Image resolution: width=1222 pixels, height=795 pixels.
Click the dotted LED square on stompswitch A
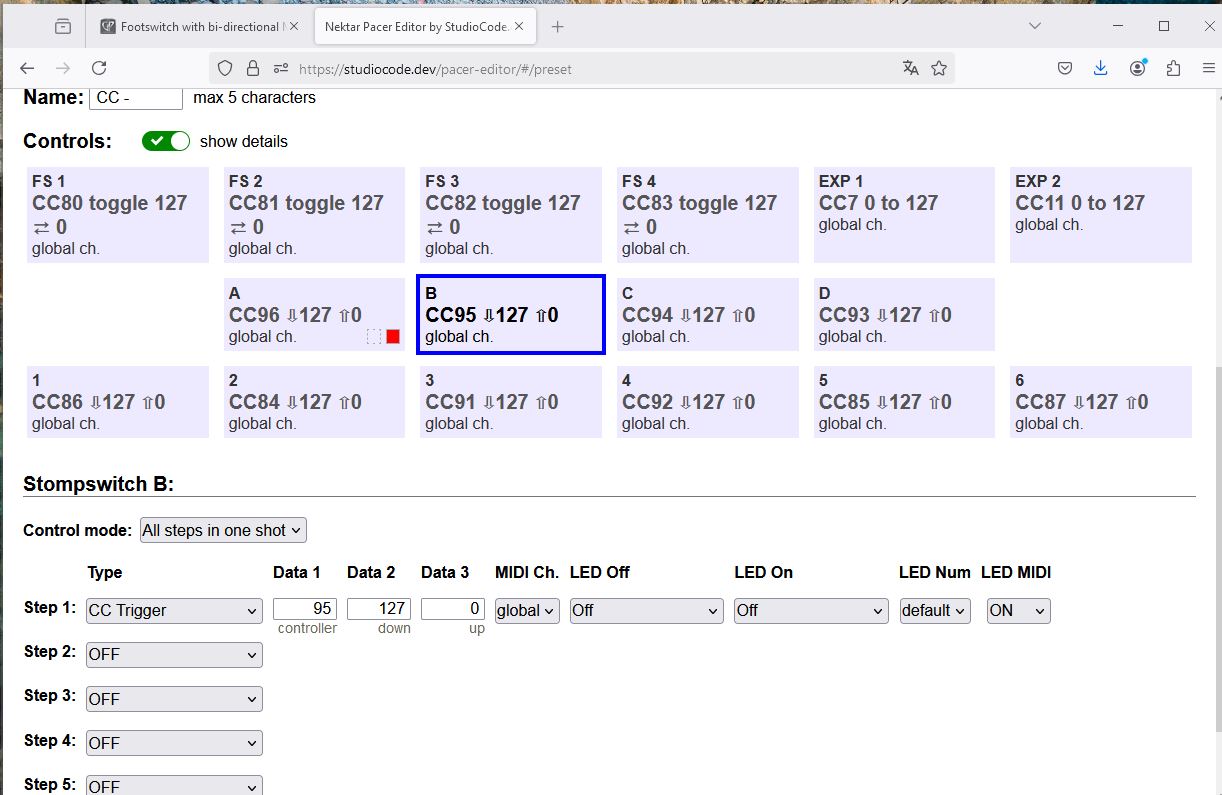pos(374,337)
